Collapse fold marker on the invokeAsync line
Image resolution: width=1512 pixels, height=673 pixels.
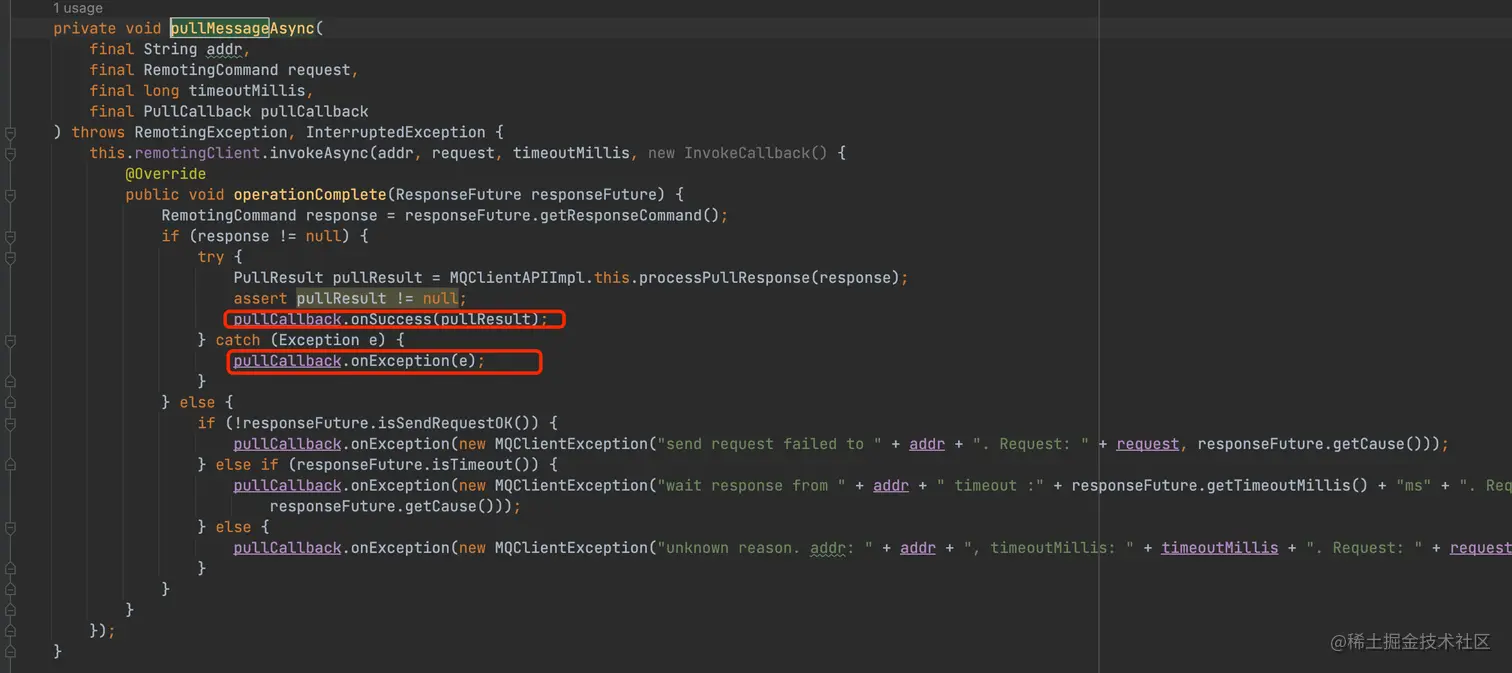coord(10,153)
